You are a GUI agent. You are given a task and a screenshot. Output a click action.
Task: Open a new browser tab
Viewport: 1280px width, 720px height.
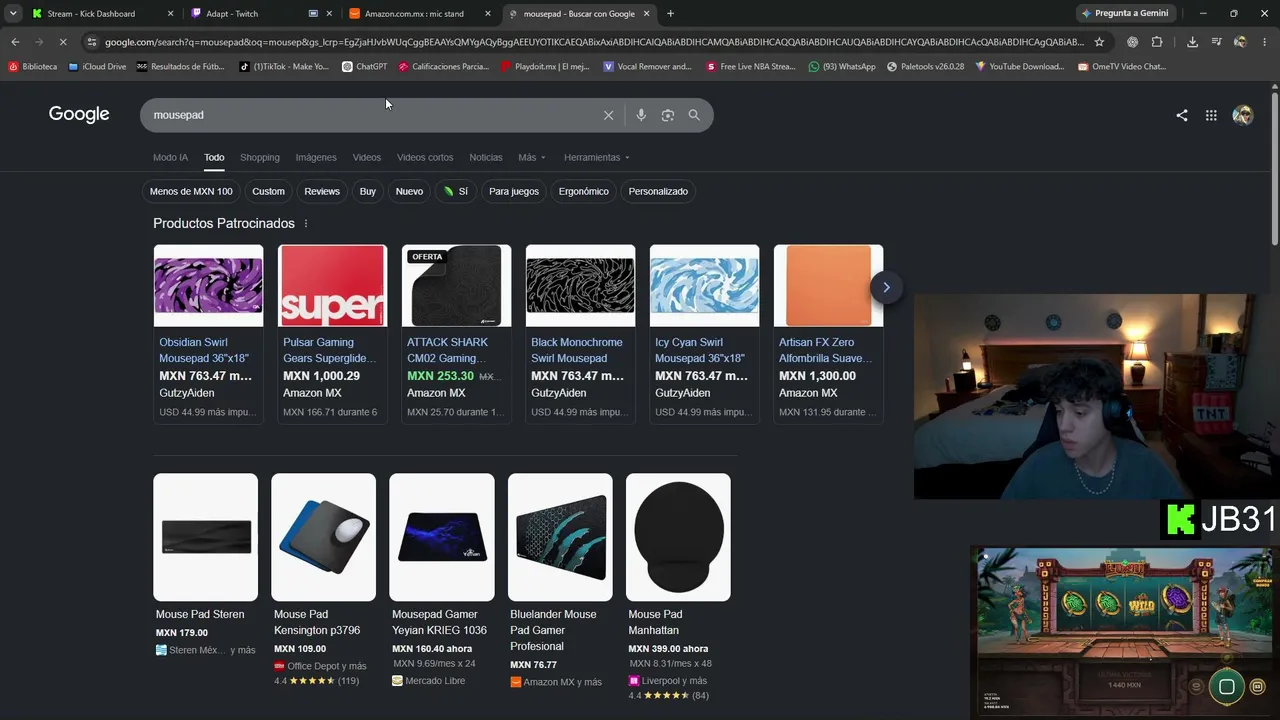point(670,14)
